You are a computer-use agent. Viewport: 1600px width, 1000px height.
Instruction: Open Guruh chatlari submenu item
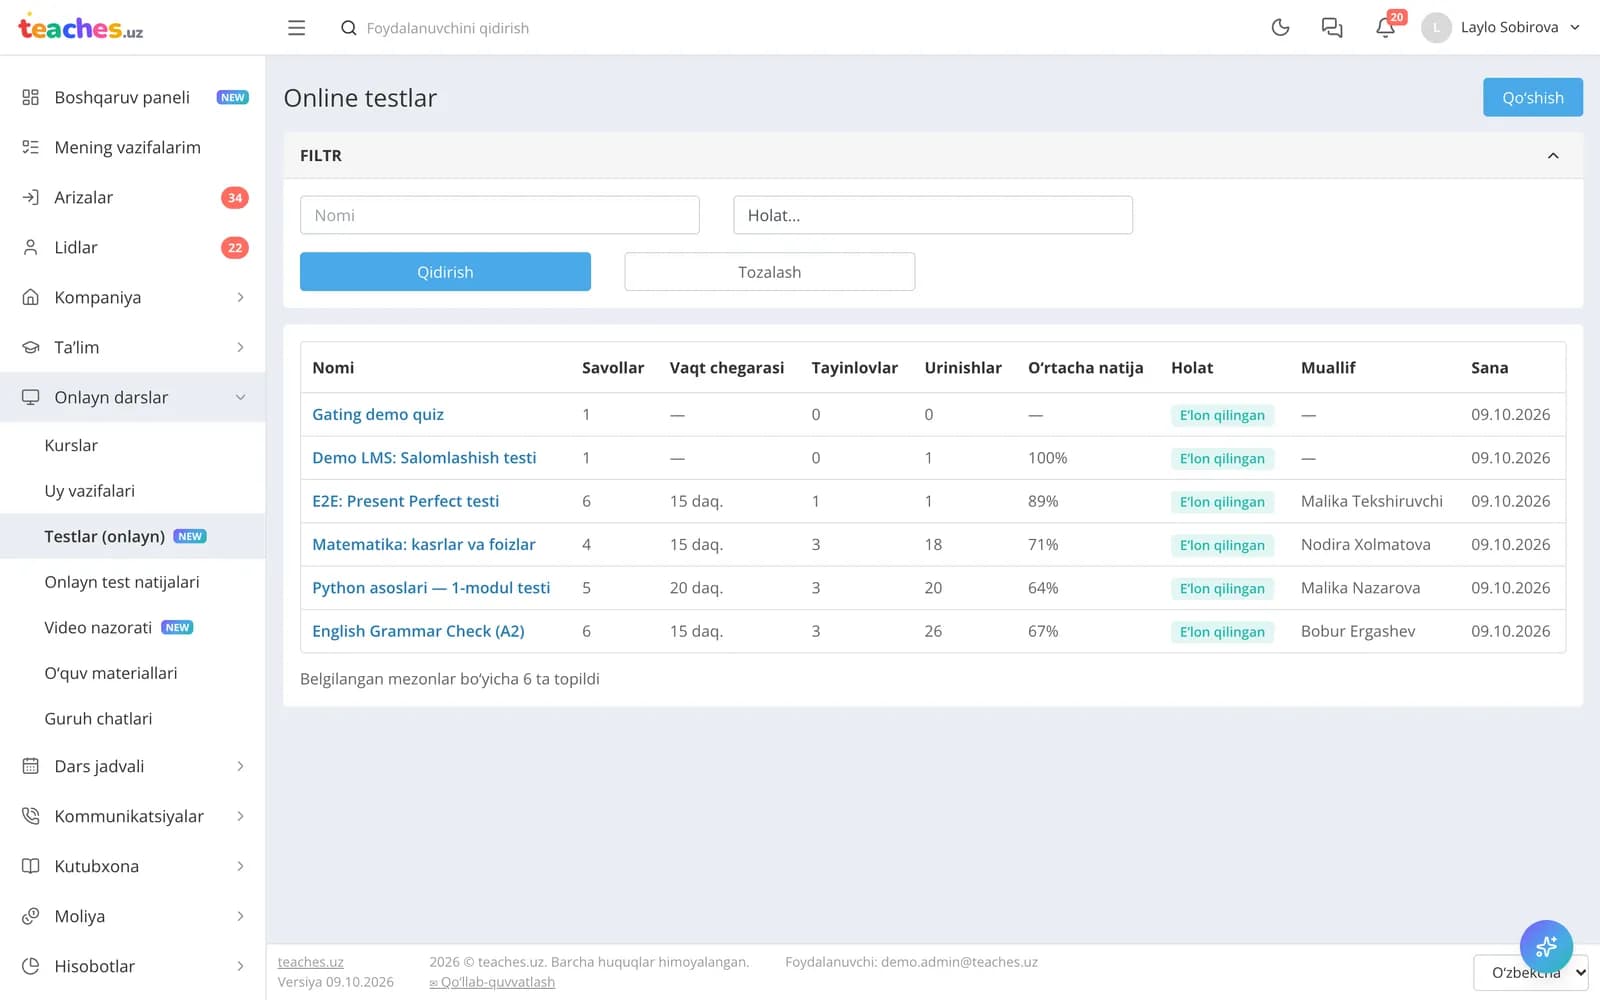point(98,718)
